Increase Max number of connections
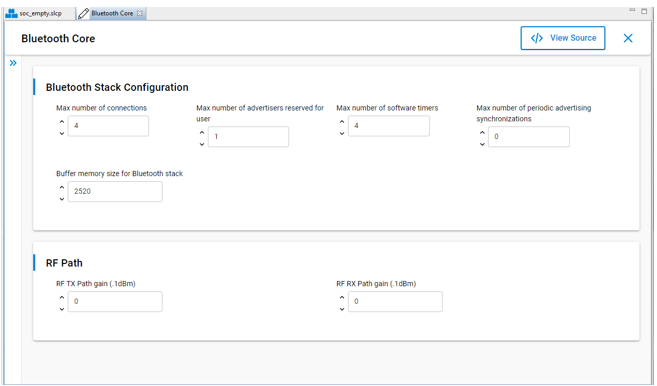Image resolution: width=657 pixels, height=386 pixels. 62,122
